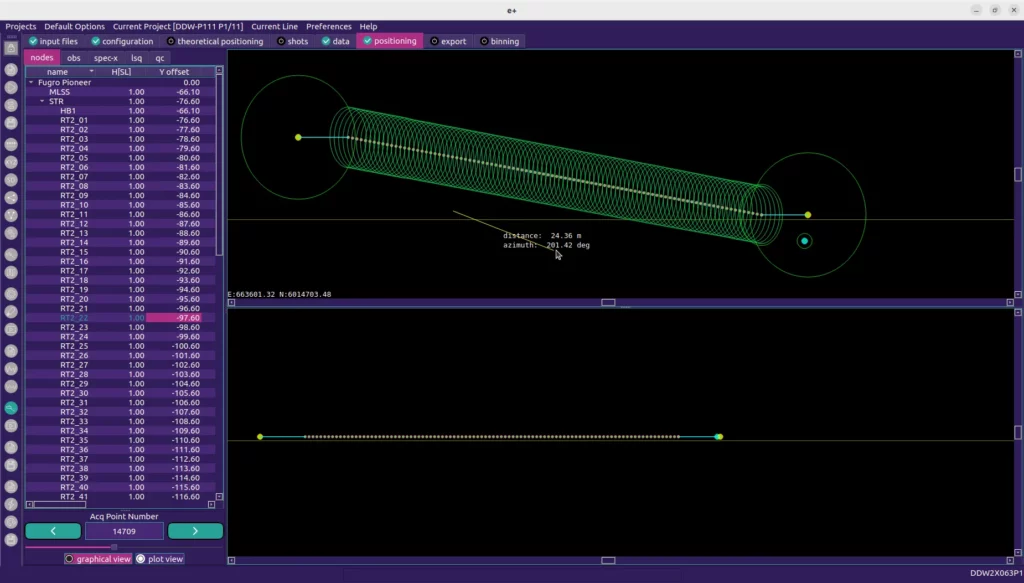Select the RT2_22 row

click(x=120, y=318)
